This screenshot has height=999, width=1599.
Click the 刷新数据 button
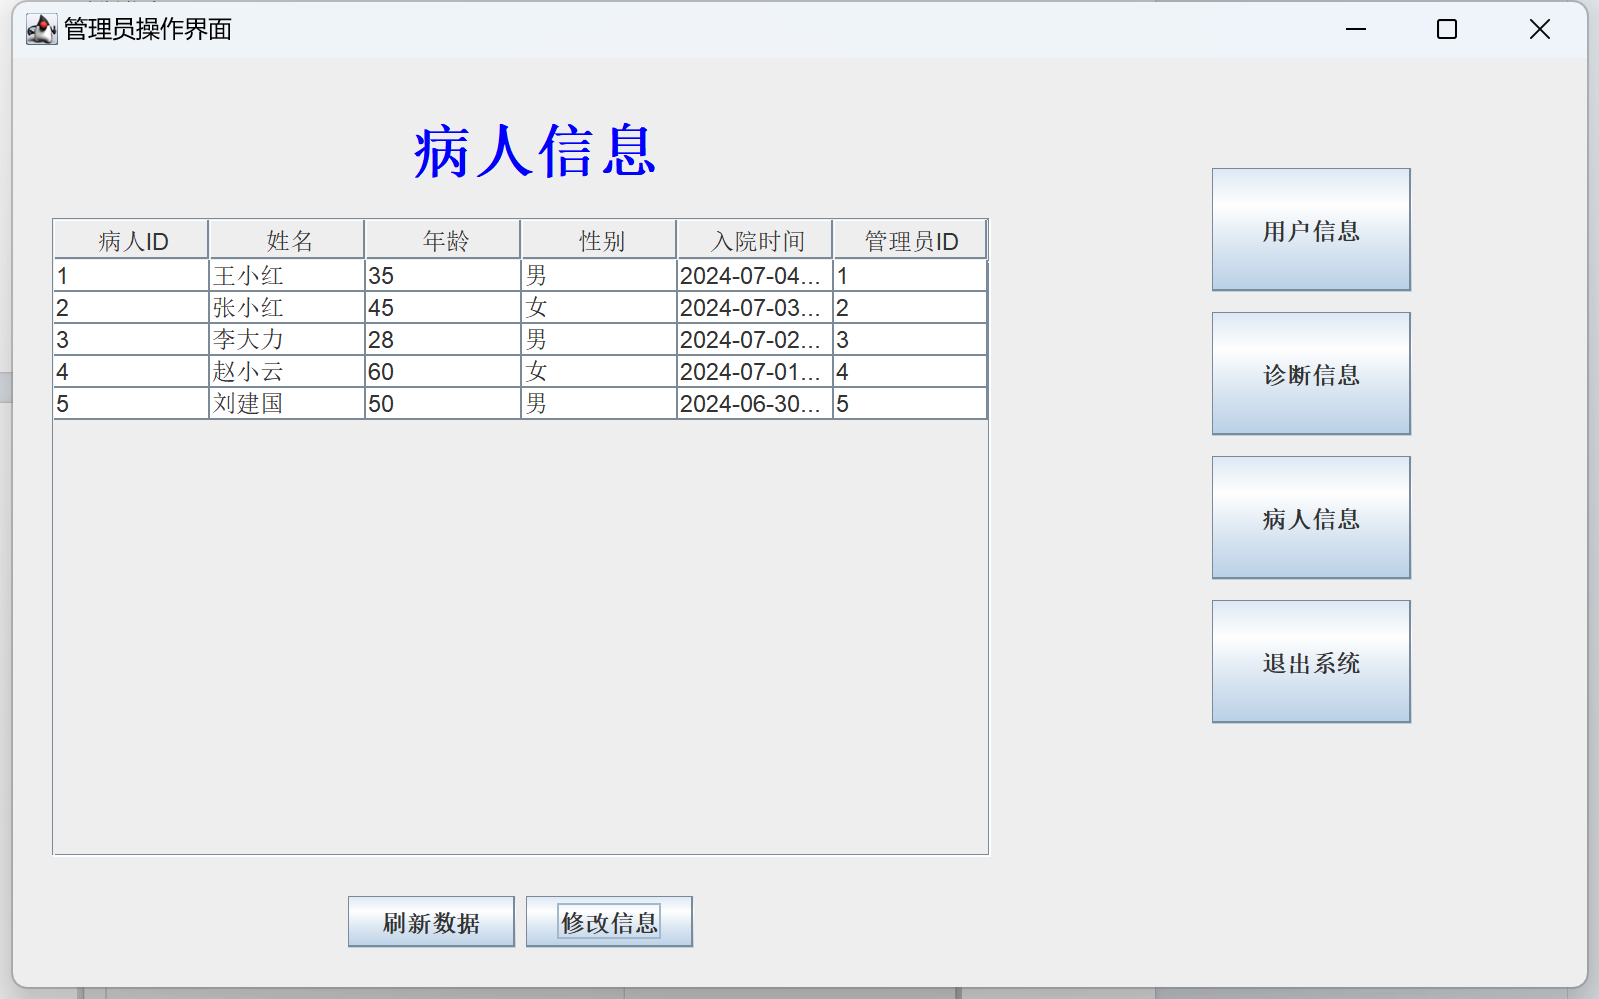click(431, 922)
